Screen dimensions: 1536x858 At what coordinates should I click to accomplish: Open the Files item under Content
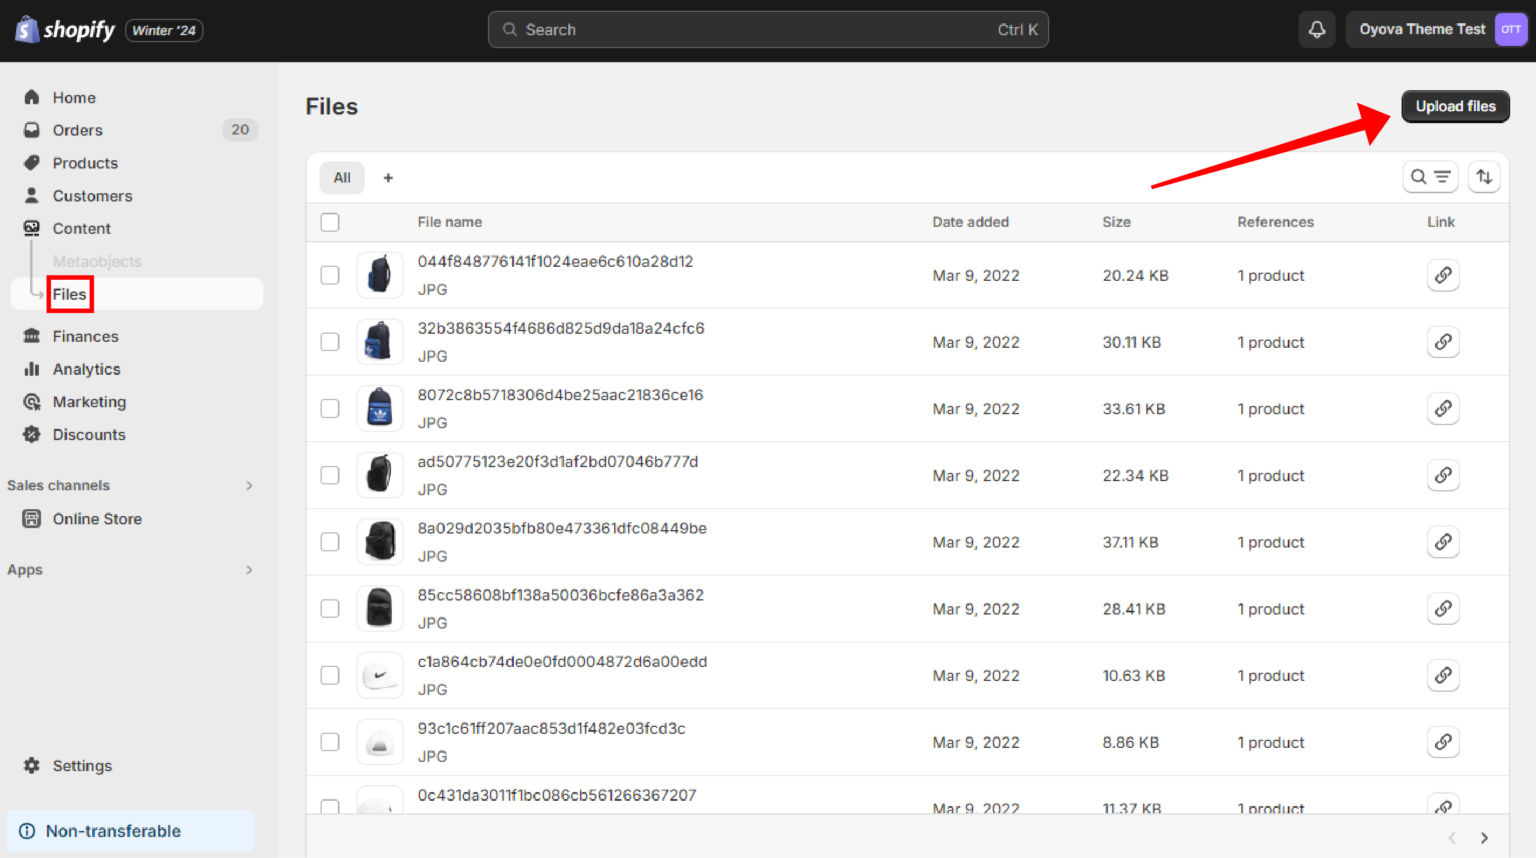69,293
